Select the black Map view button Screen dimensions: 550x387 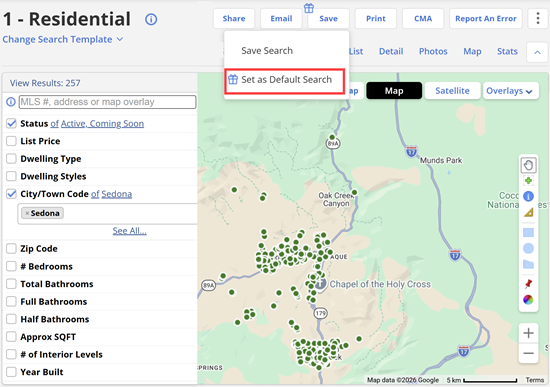pyautogui.click(x=394, y=91)
